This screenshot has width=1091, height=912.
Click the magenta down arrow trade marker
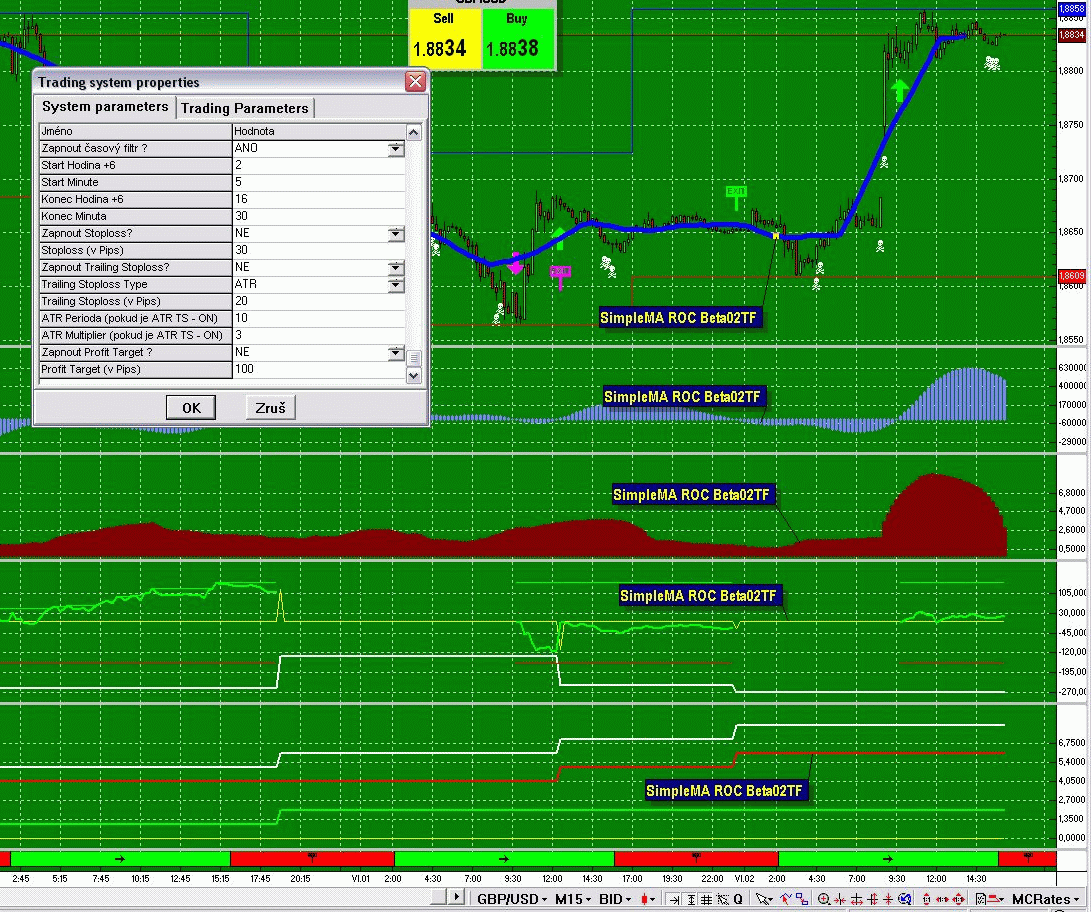pyautogui.click(x=516, y=264)
